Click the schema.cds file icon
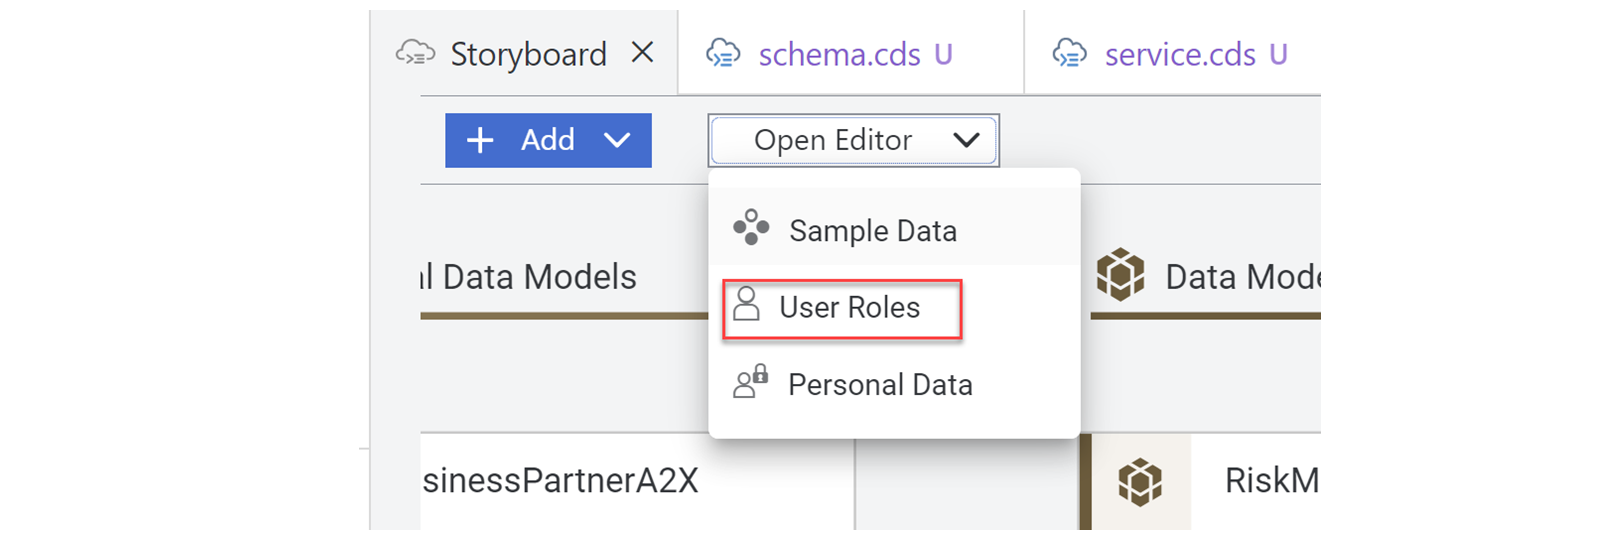 [x=723, y=53]
